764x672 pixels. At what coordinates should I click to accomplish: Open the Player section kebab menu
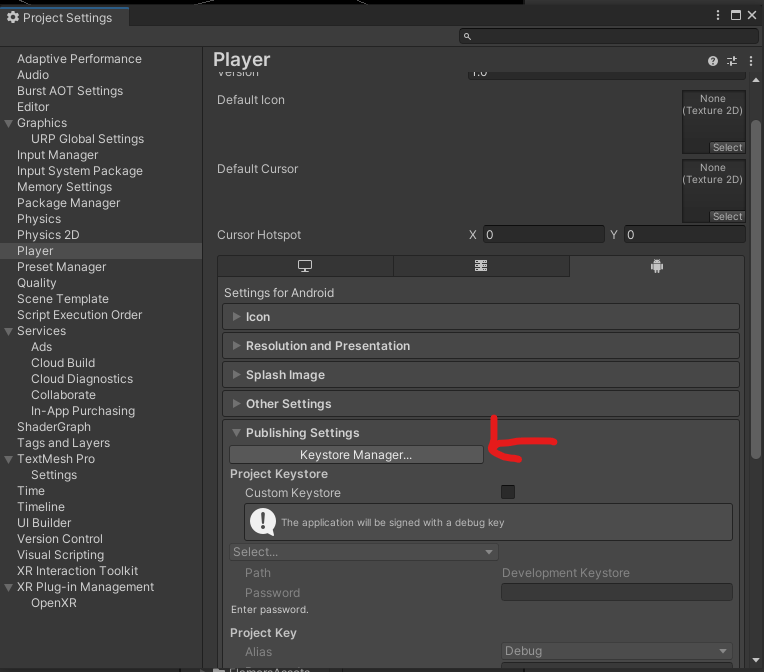[x=751, y=61]
